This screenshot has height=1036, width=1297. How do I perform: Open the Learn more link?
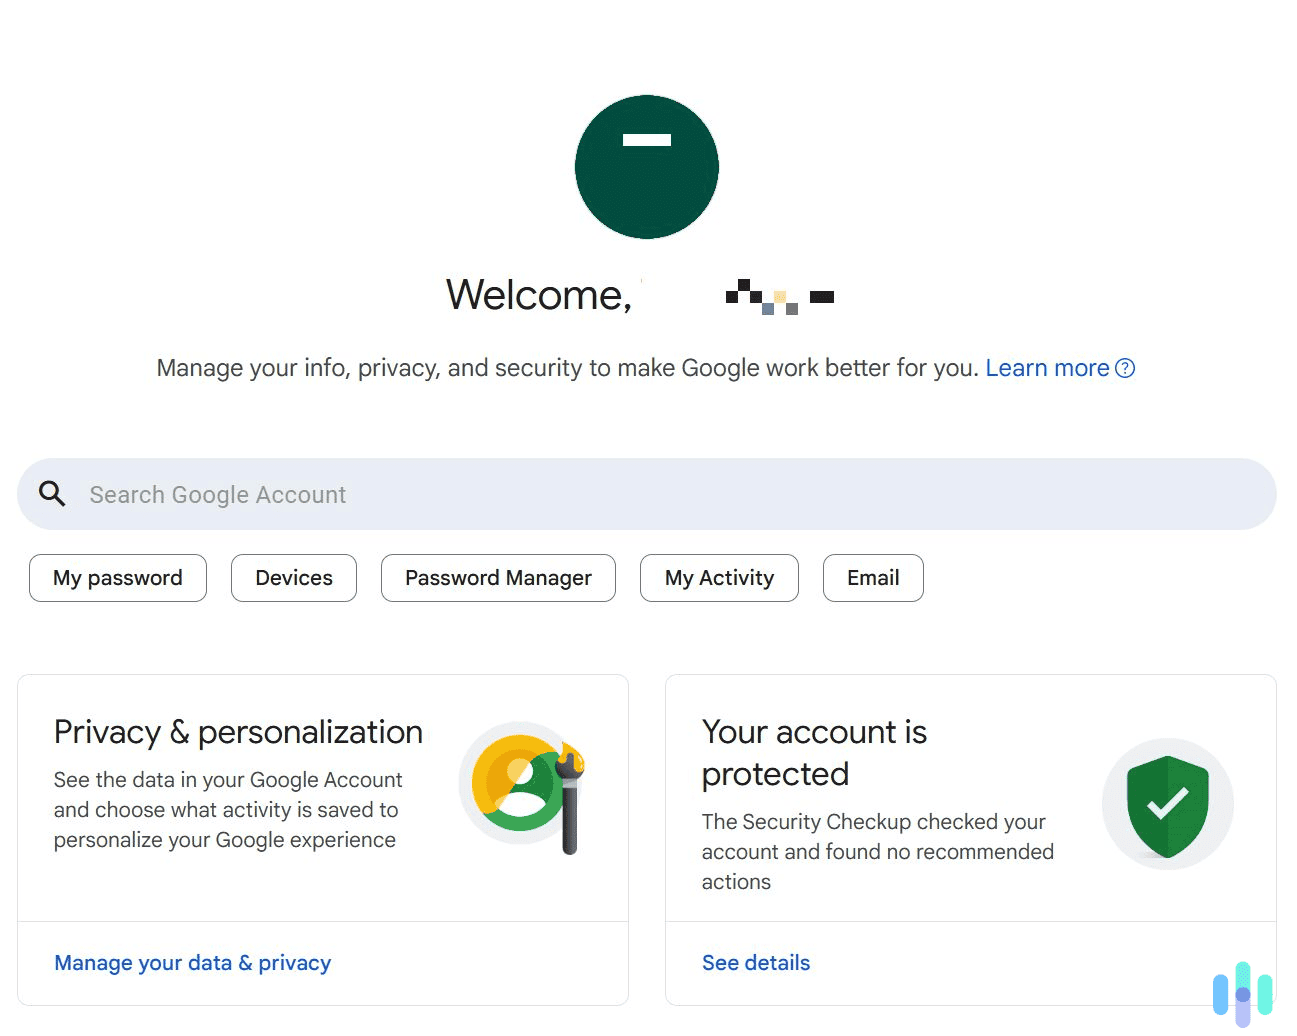pyautogui.click(x=1046, y=368)
